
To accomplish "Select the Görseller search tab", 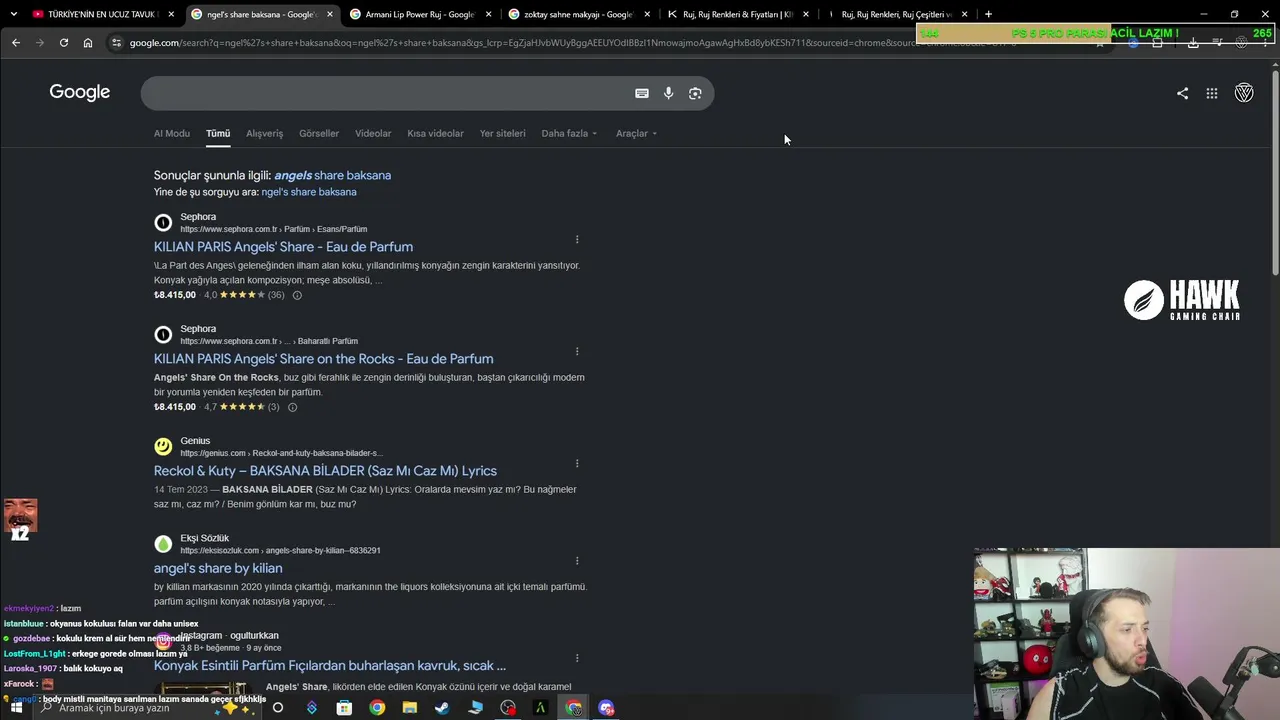I will 319,133.
